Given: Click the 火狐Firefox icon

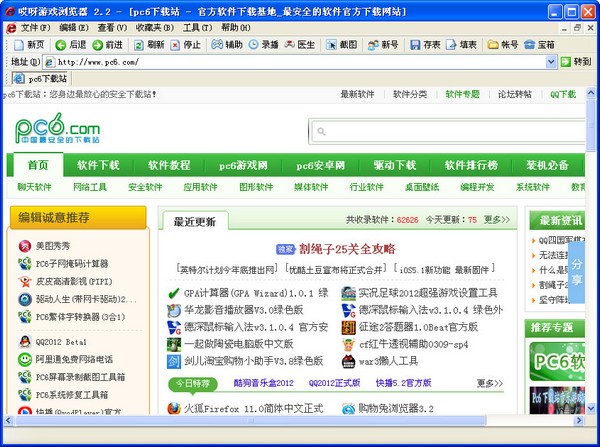Looking at the screenshot, I should tap(174, 408).
